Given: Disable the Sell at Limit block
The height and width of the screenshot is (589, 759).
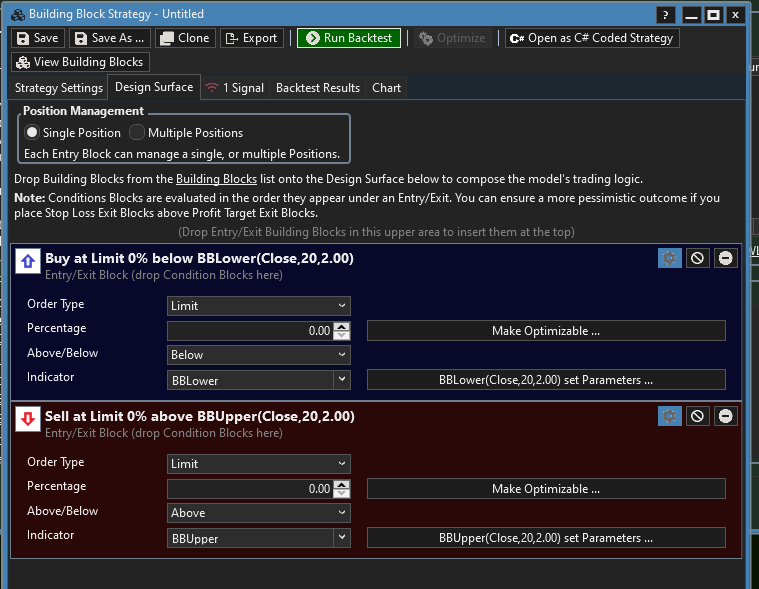Looking at the screenshot, I should (x=698, y=416).
